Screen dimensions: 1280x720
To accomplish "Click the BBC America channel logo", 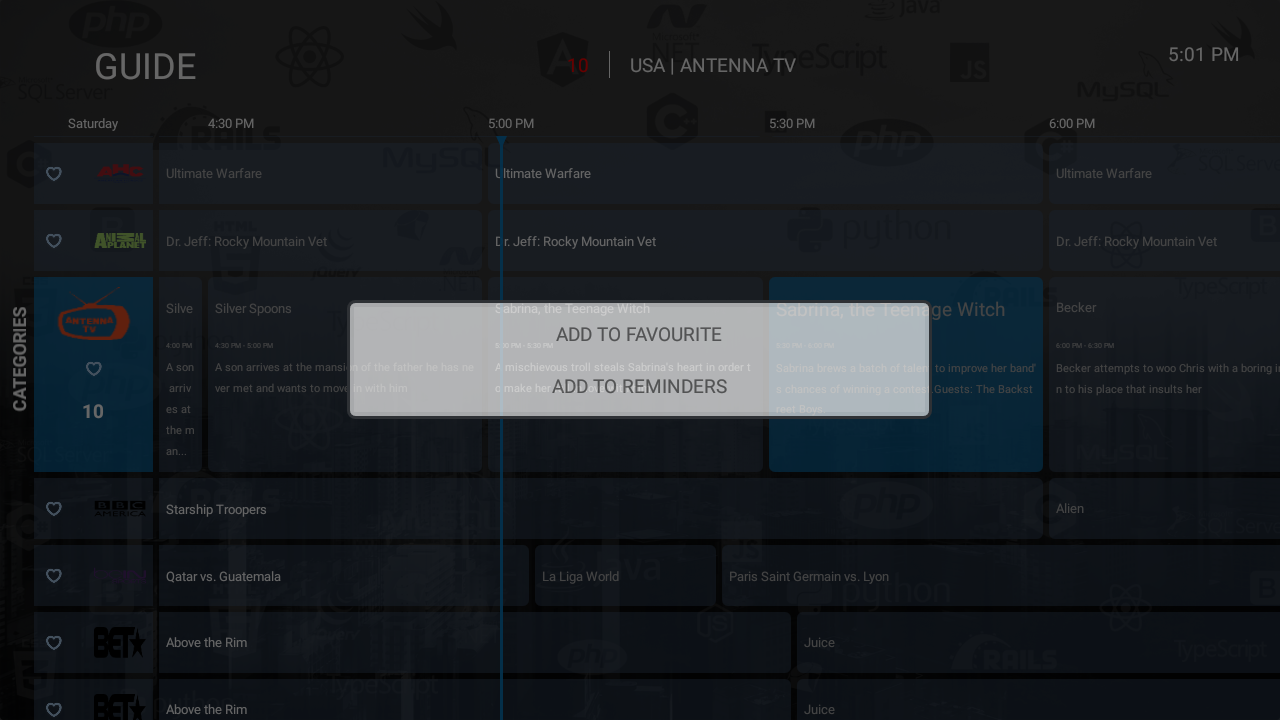I will coord(120,509).
